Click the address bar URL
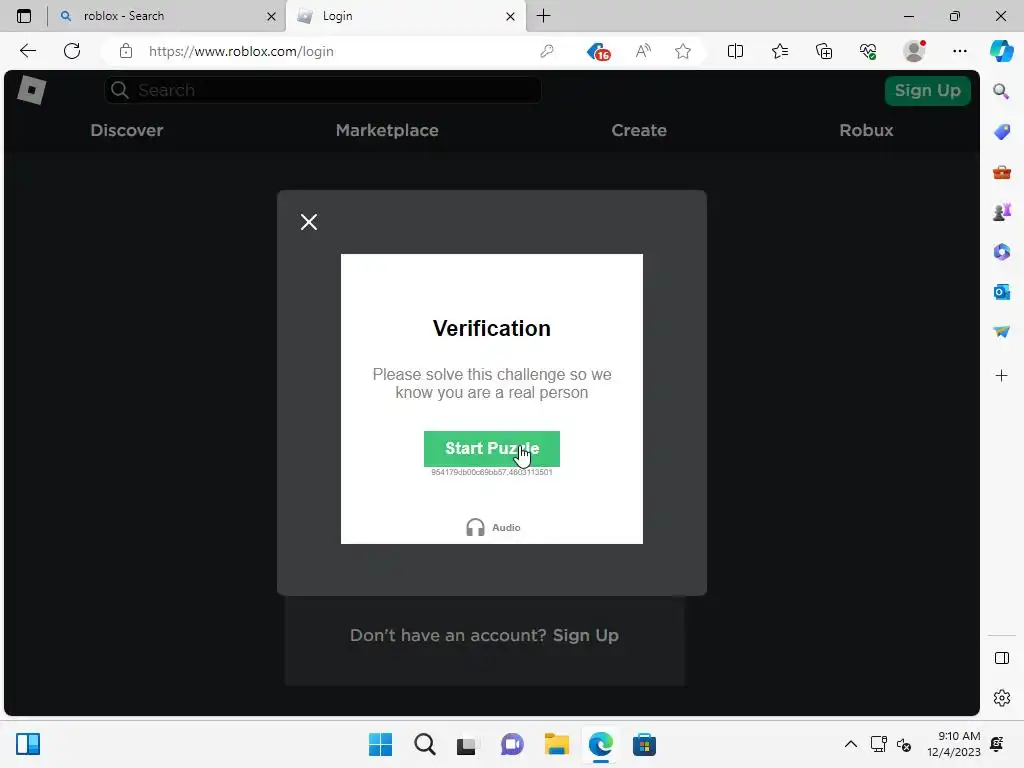The height and width of the screenshot is (768, 1024). point(241,51)
